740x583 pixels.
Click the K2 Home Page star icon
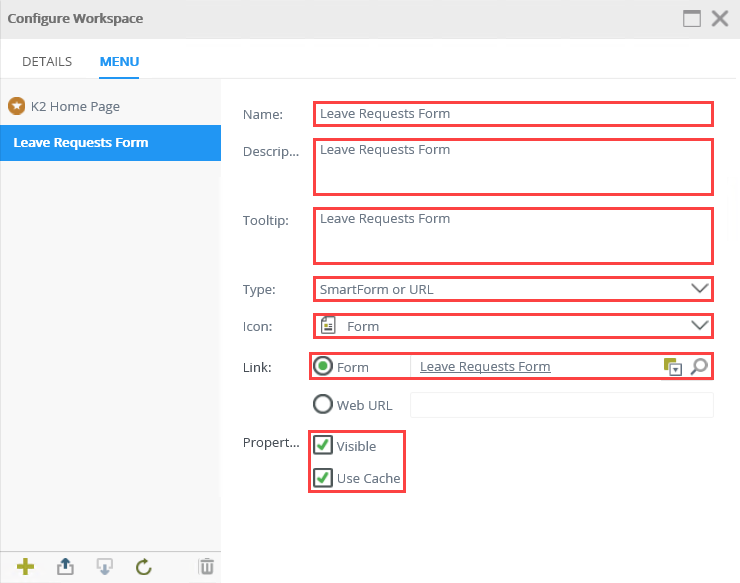15,106
